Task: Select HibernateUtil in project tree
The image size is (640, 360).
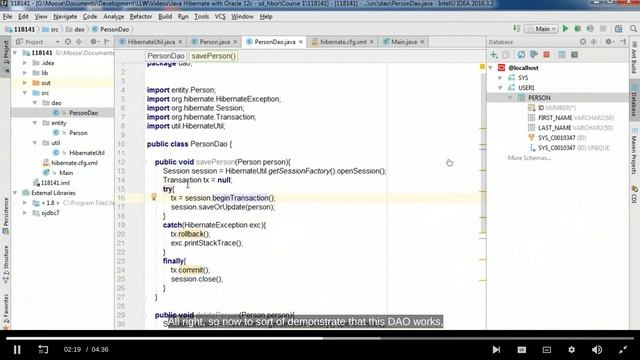Action: 87,153
